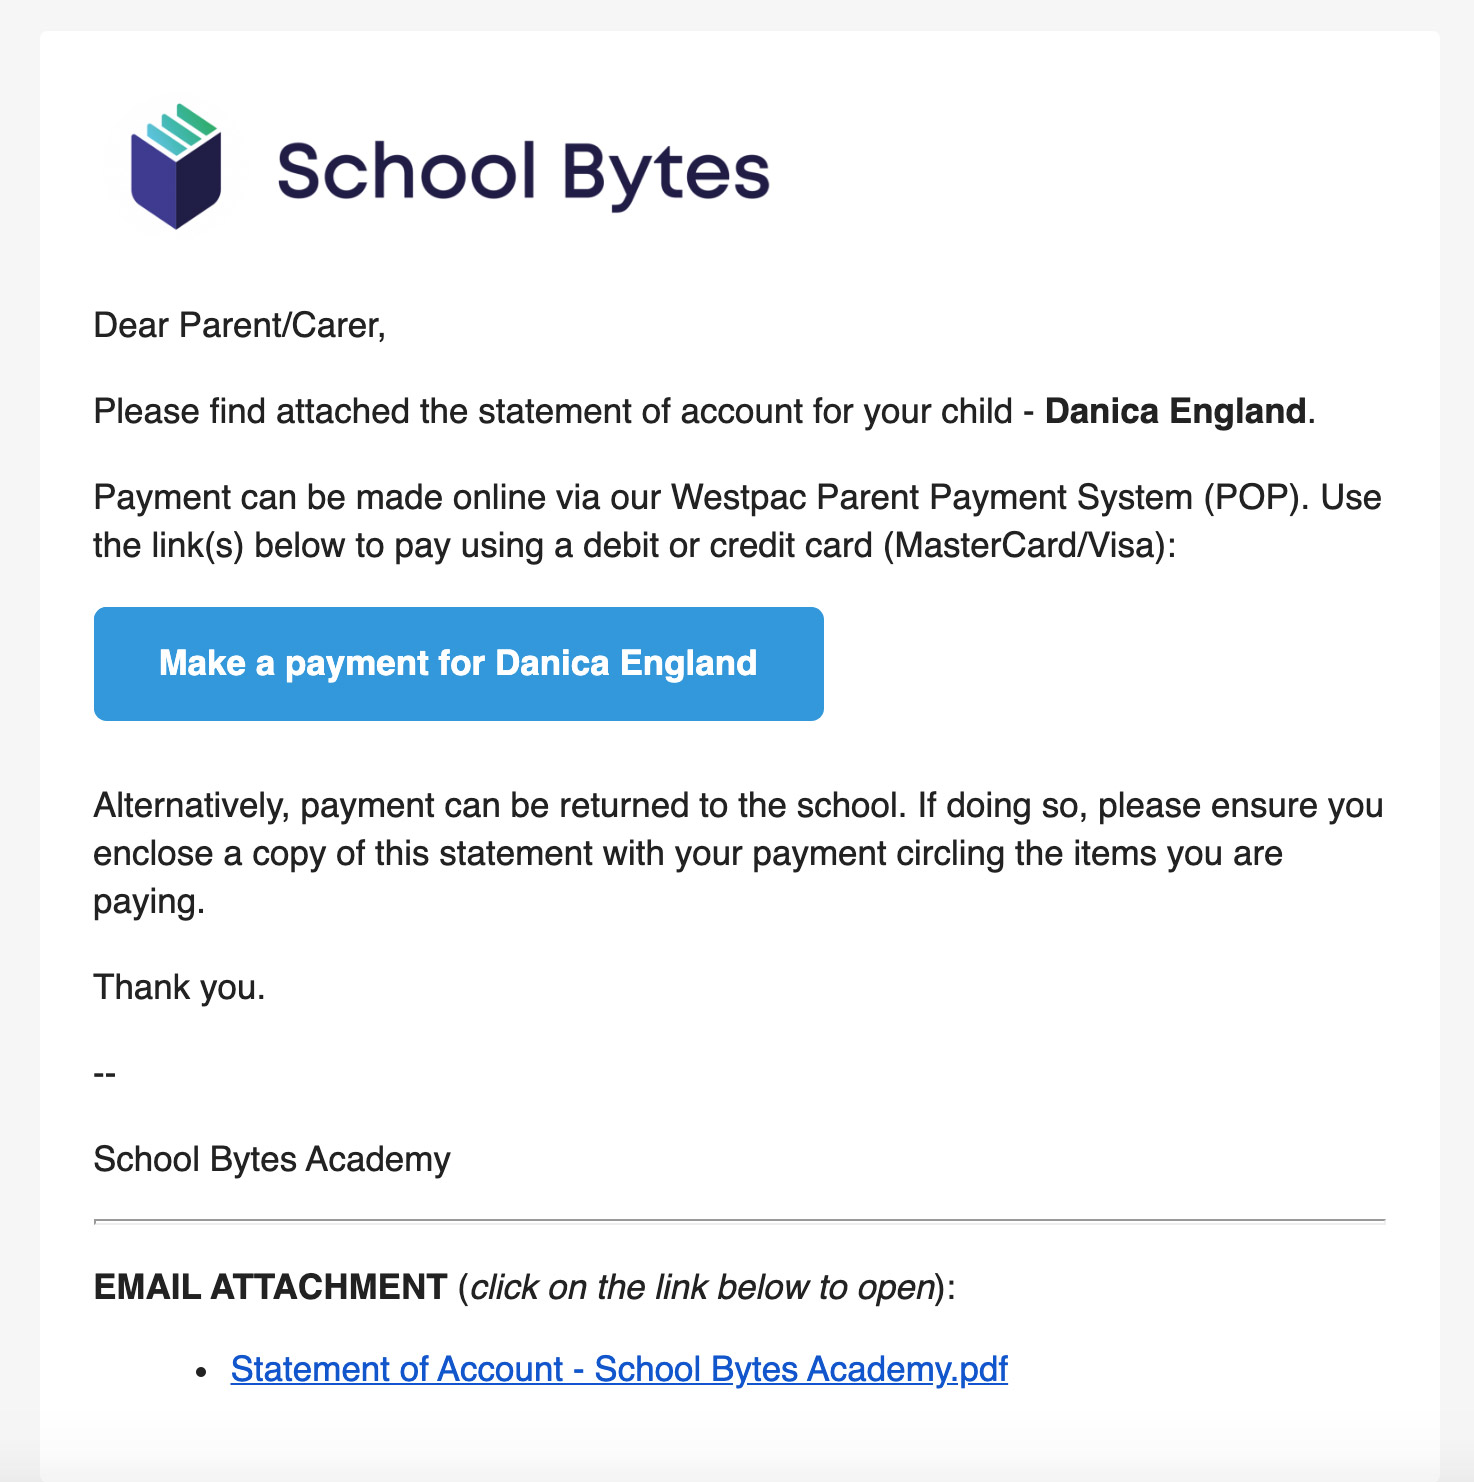Viewport: 1474px width, 1482px height.
Task: Click the School Bytes book logo icon
Action: 176,166
